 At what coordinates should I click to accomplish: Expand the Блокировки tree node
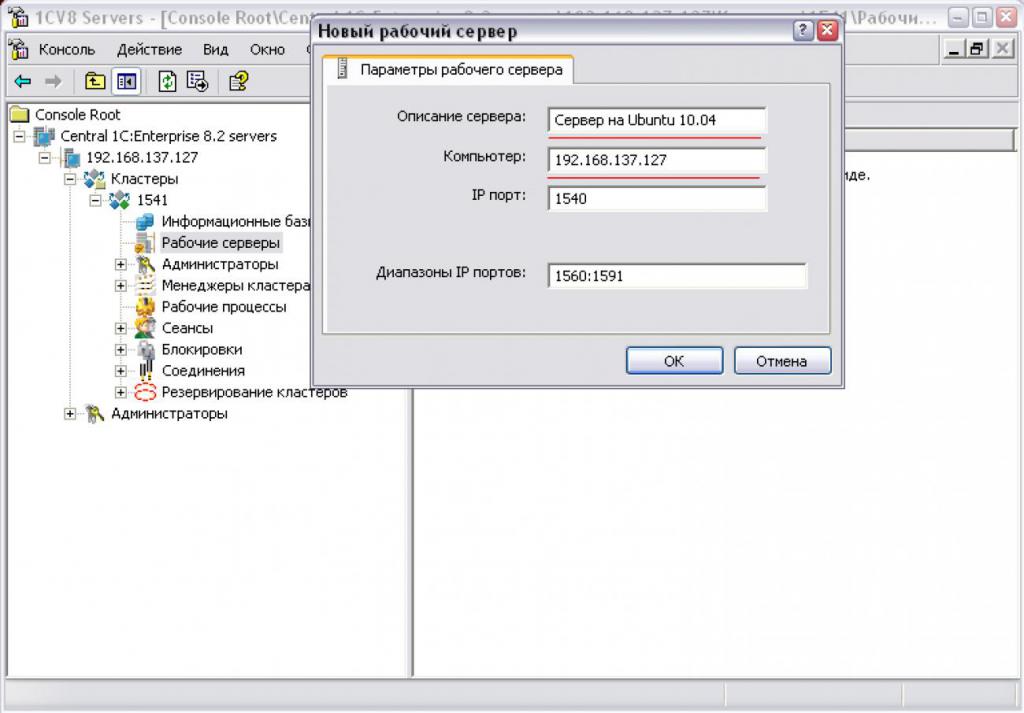(x=121, y=350)
